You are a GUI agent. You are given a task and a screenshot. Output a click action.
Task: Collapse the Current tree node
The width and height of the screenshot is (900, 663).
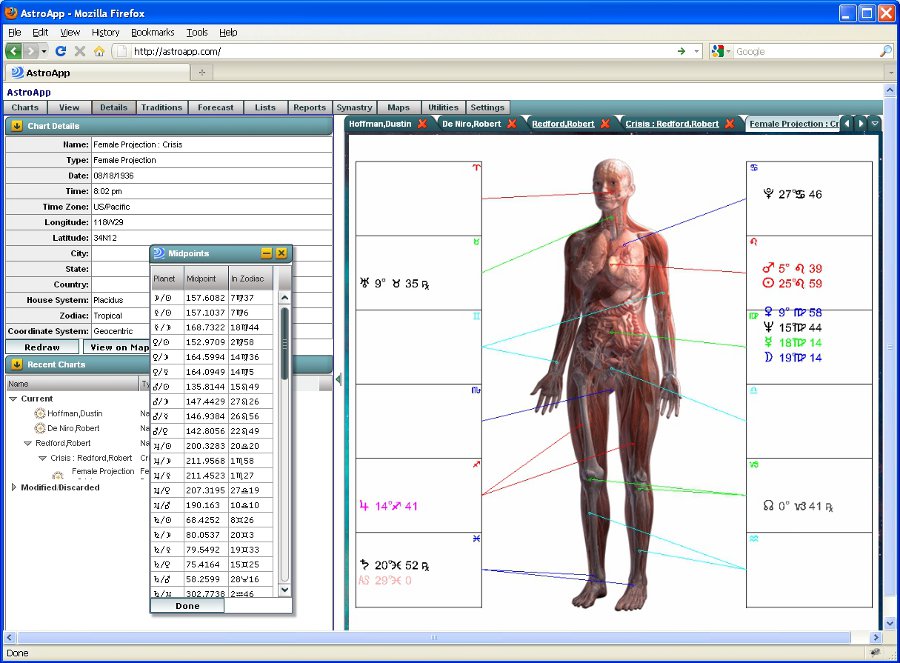click(13, 398)
